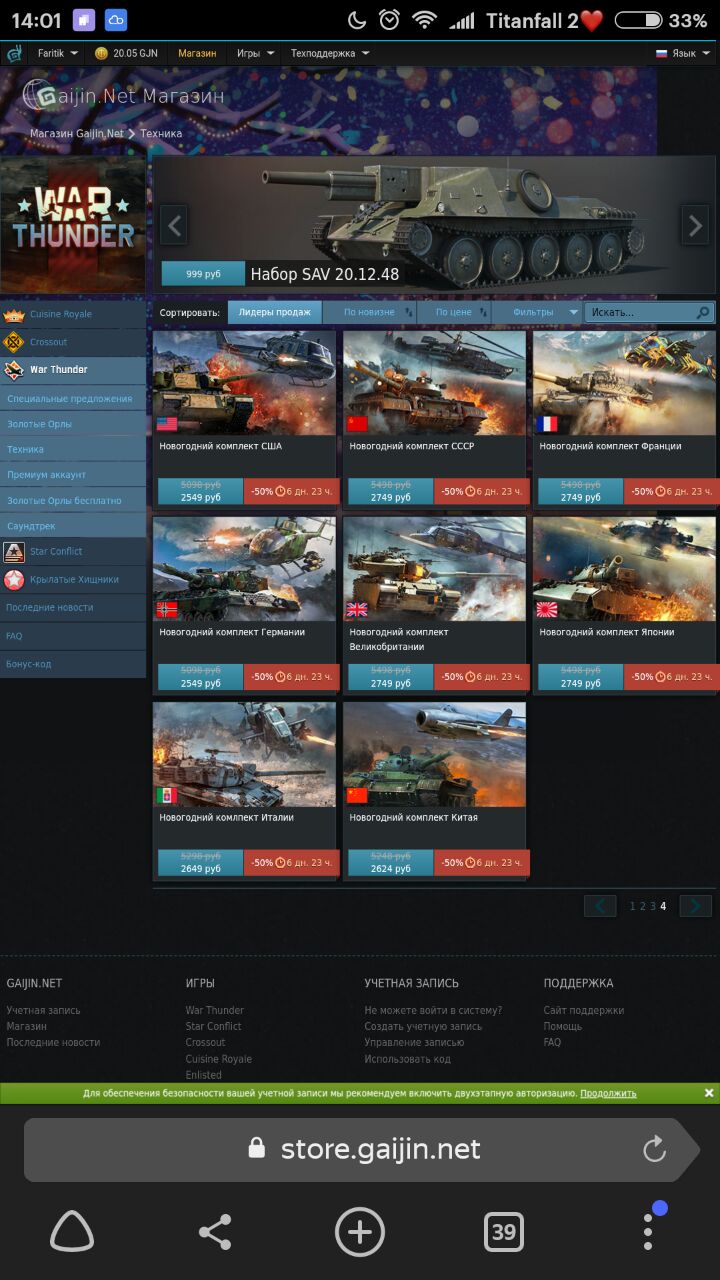Open a new tab with plus icon
Image resolution: width=720 pixels, height=1280 pixels.
pyautogui.click(x=360, y=1232)
